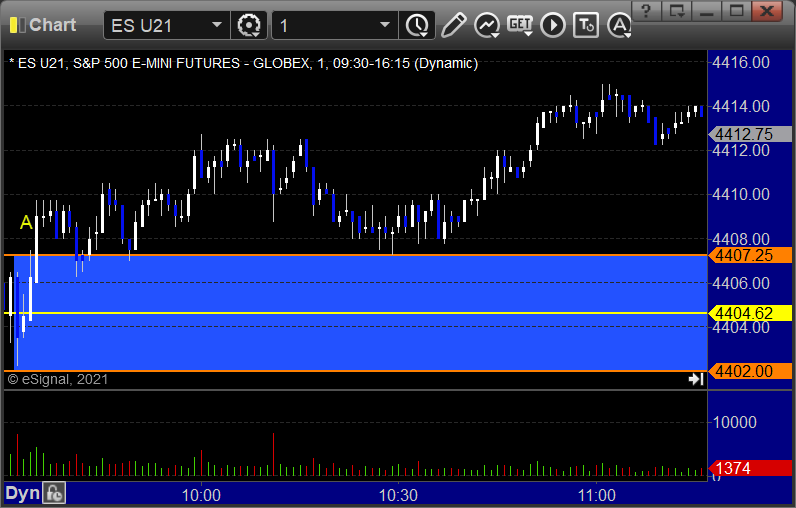Click the 10:30 time axis label
796x508 pixels.
(398, 495)
